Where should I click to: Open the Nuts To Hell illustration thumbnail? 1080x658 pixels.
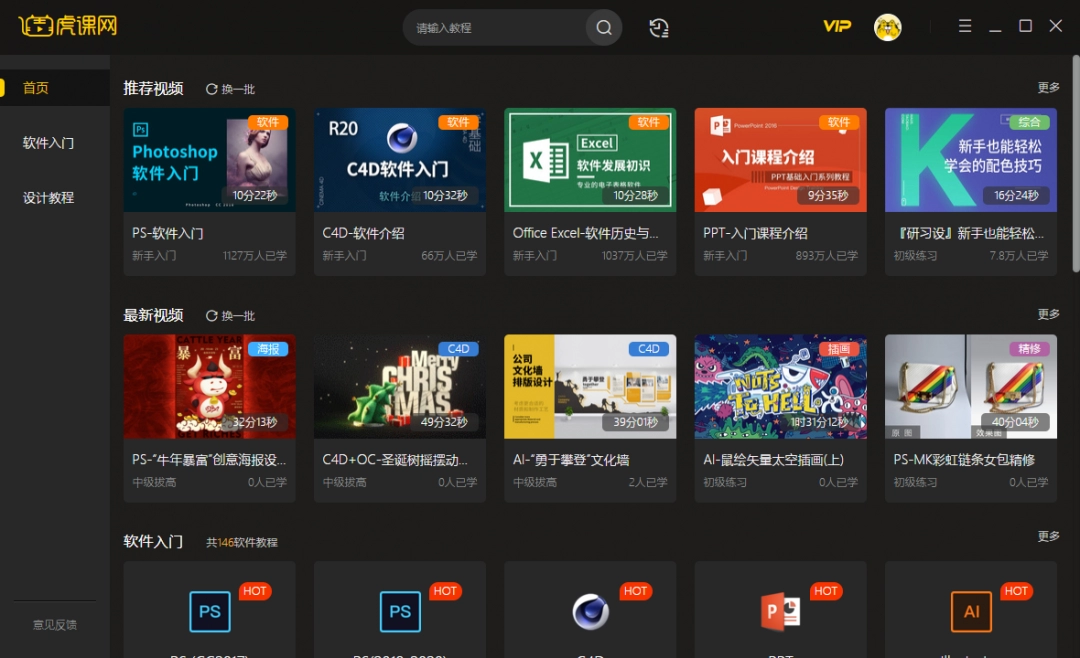[x=780, y=387]
